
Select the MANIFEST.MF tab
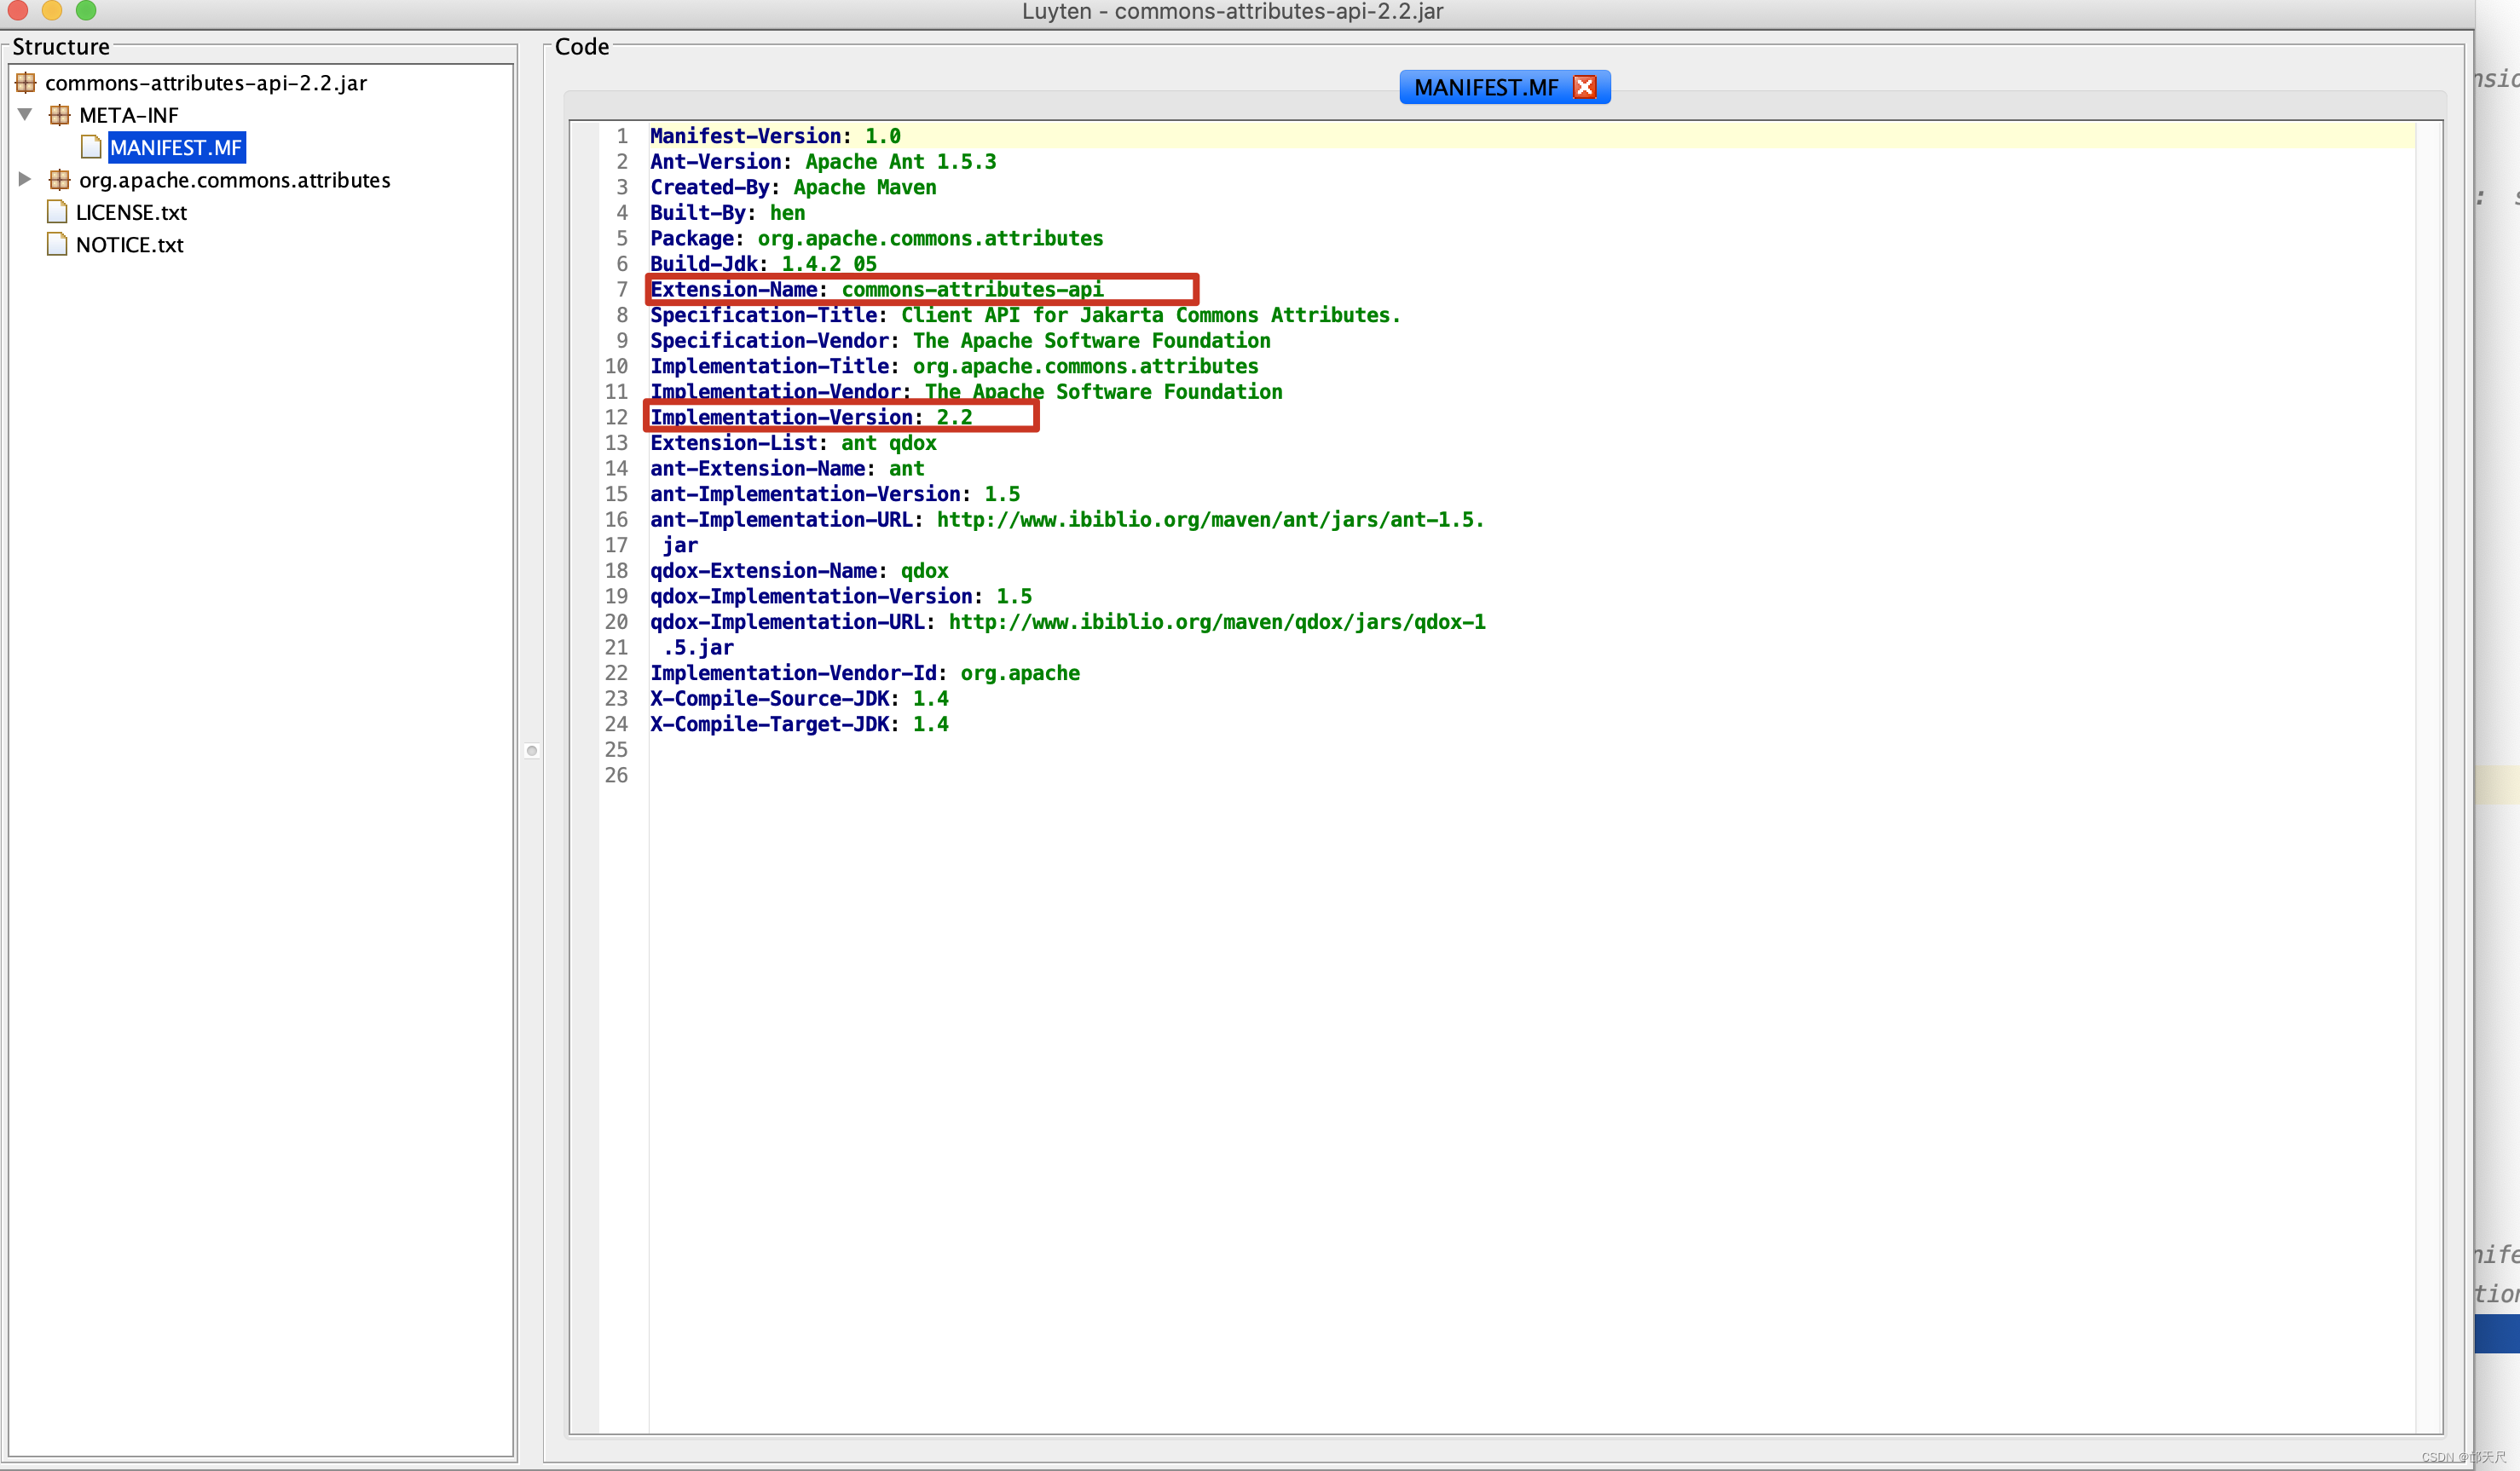[x=1485, y=87]
